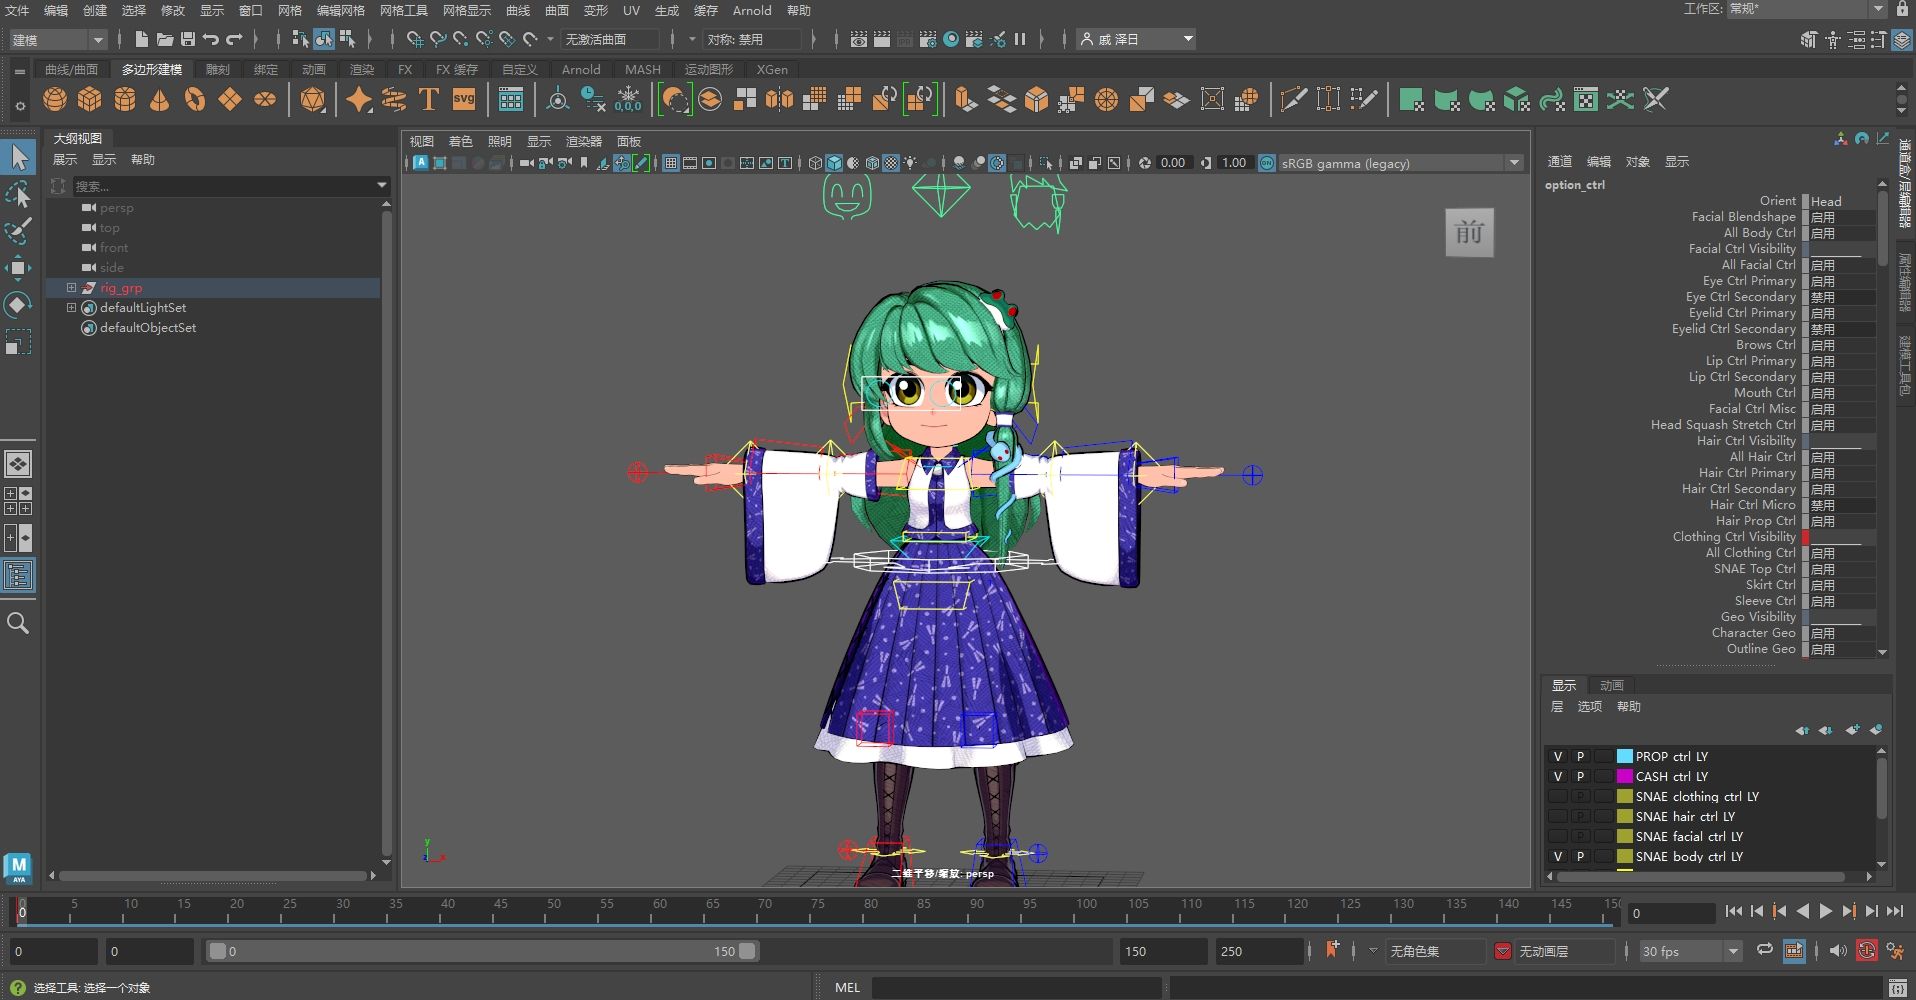Viewport: 1916px width, 1000px height.
Task: Click the magenta color swatch of CASH ctrl LY
Action: tap(1624, 777)
